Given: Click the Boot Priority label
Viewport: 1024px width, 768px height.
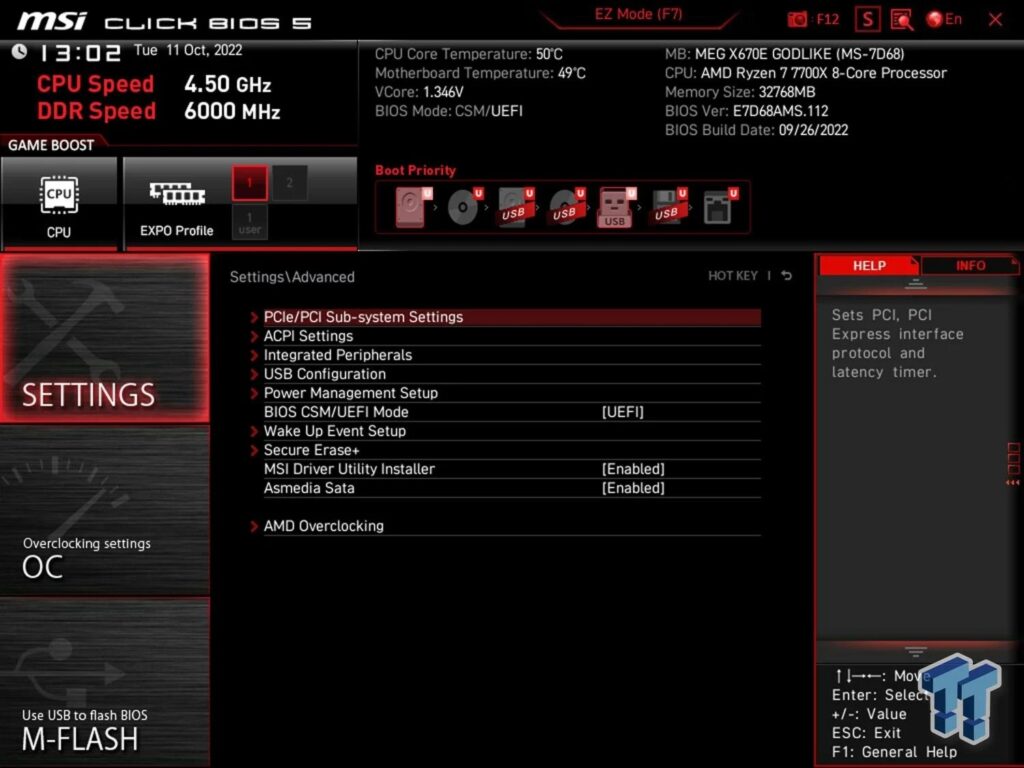Looking at the screenshot, I should tap(415, 170).
